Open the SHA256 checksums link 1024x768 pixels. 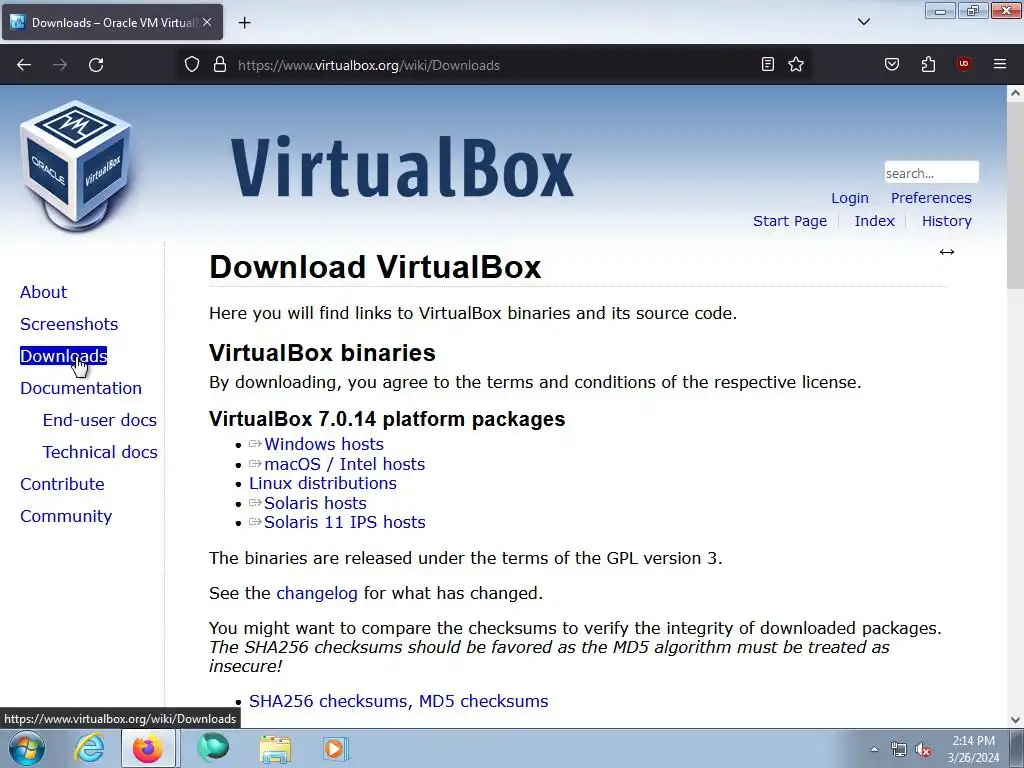[x=328, y=701]
